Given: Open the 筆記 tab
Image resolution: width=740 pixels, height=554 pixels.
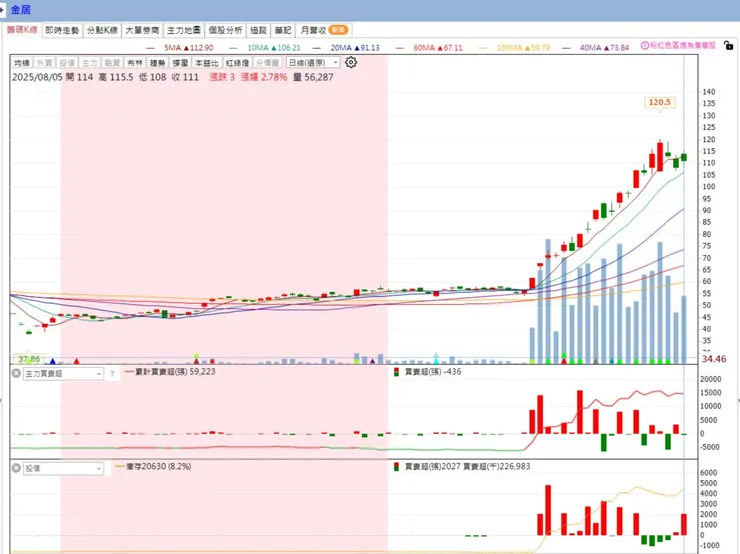Looking at the screenshot, I should click(x=283, y=30).
